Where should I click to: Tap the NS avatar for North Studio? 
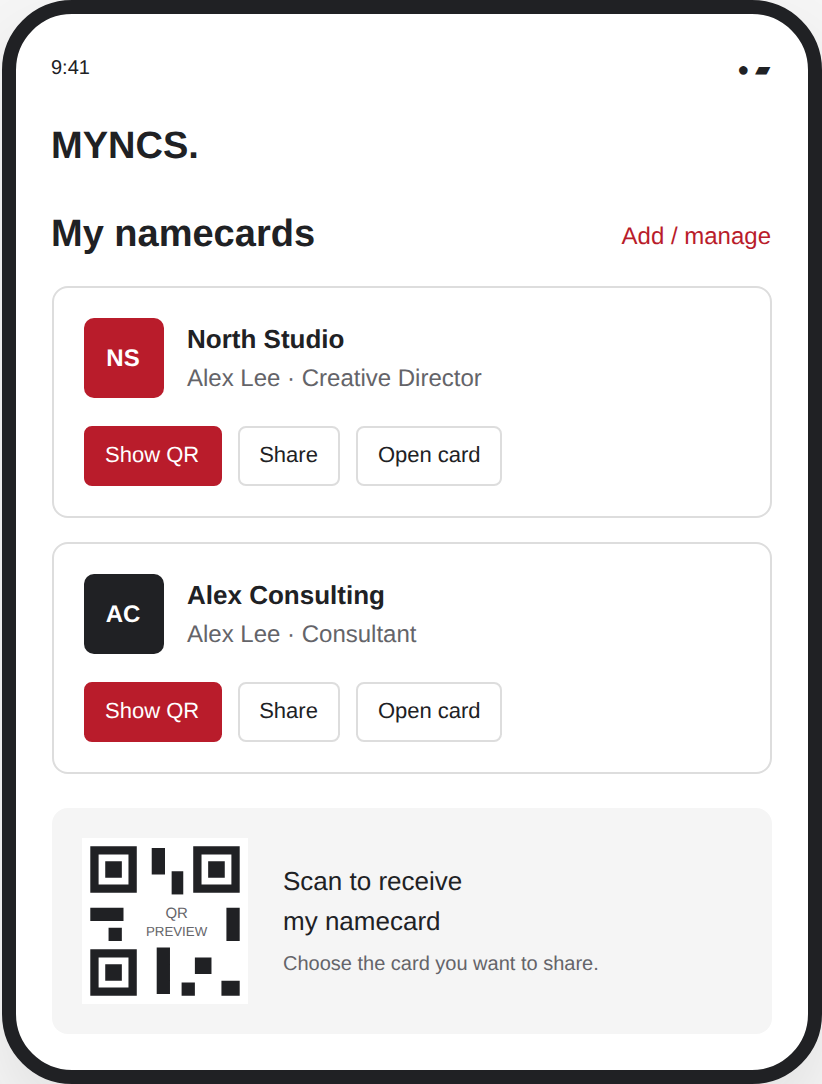124,358
